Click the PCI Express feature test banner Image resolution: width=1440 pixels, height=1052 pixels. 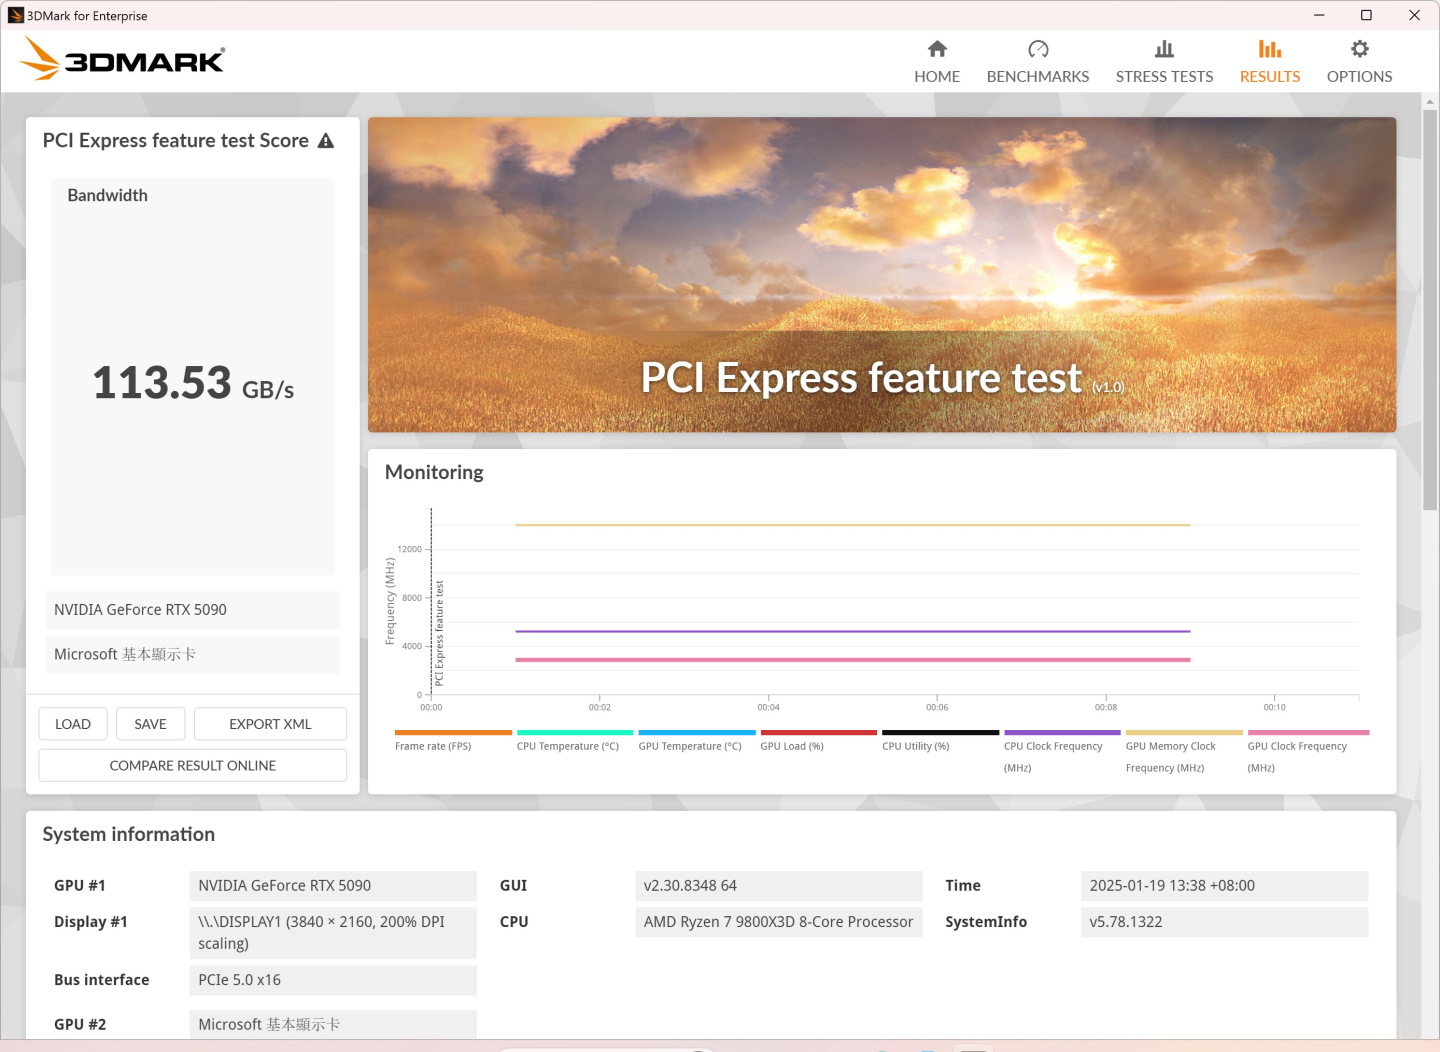click(x=882, y=275)
